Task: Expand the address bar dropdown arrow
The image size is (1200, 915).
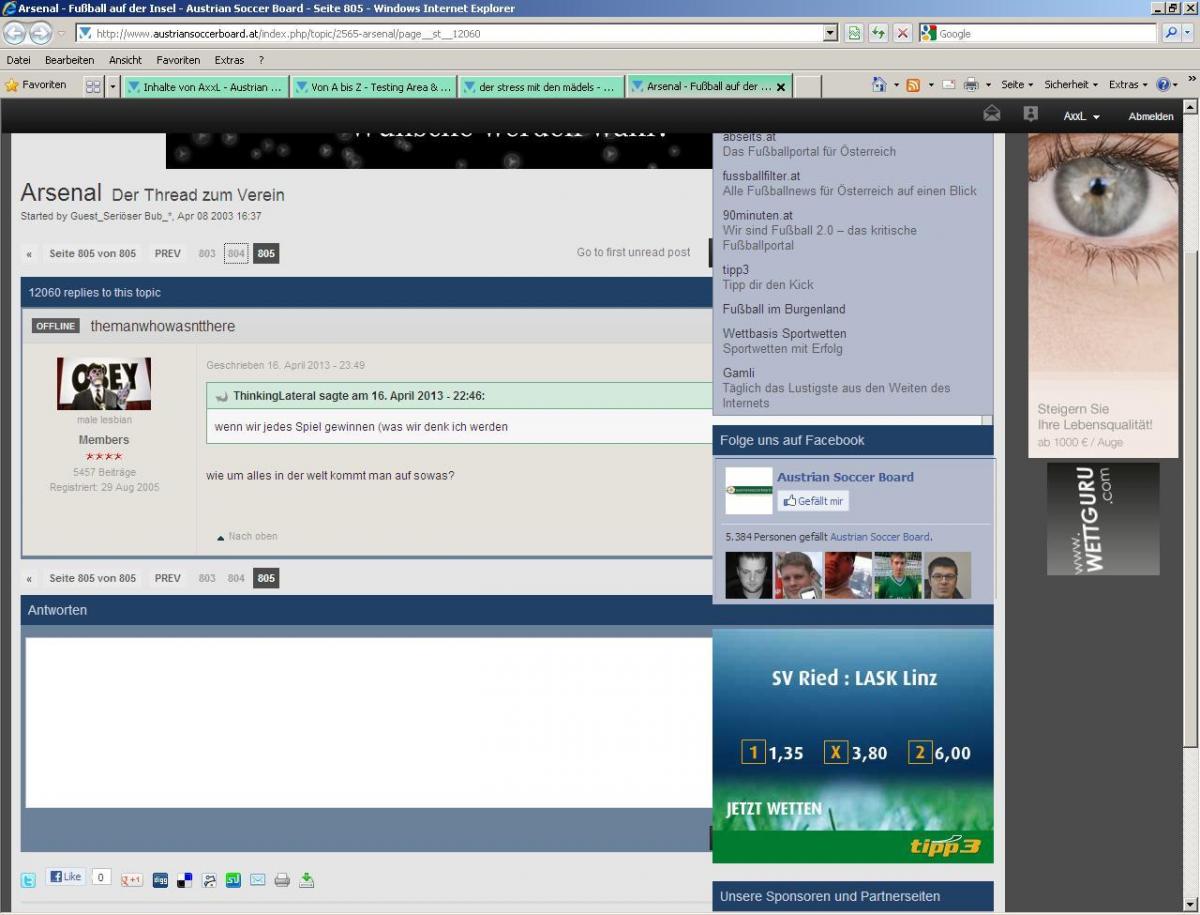Action: [x=830, y=33]
